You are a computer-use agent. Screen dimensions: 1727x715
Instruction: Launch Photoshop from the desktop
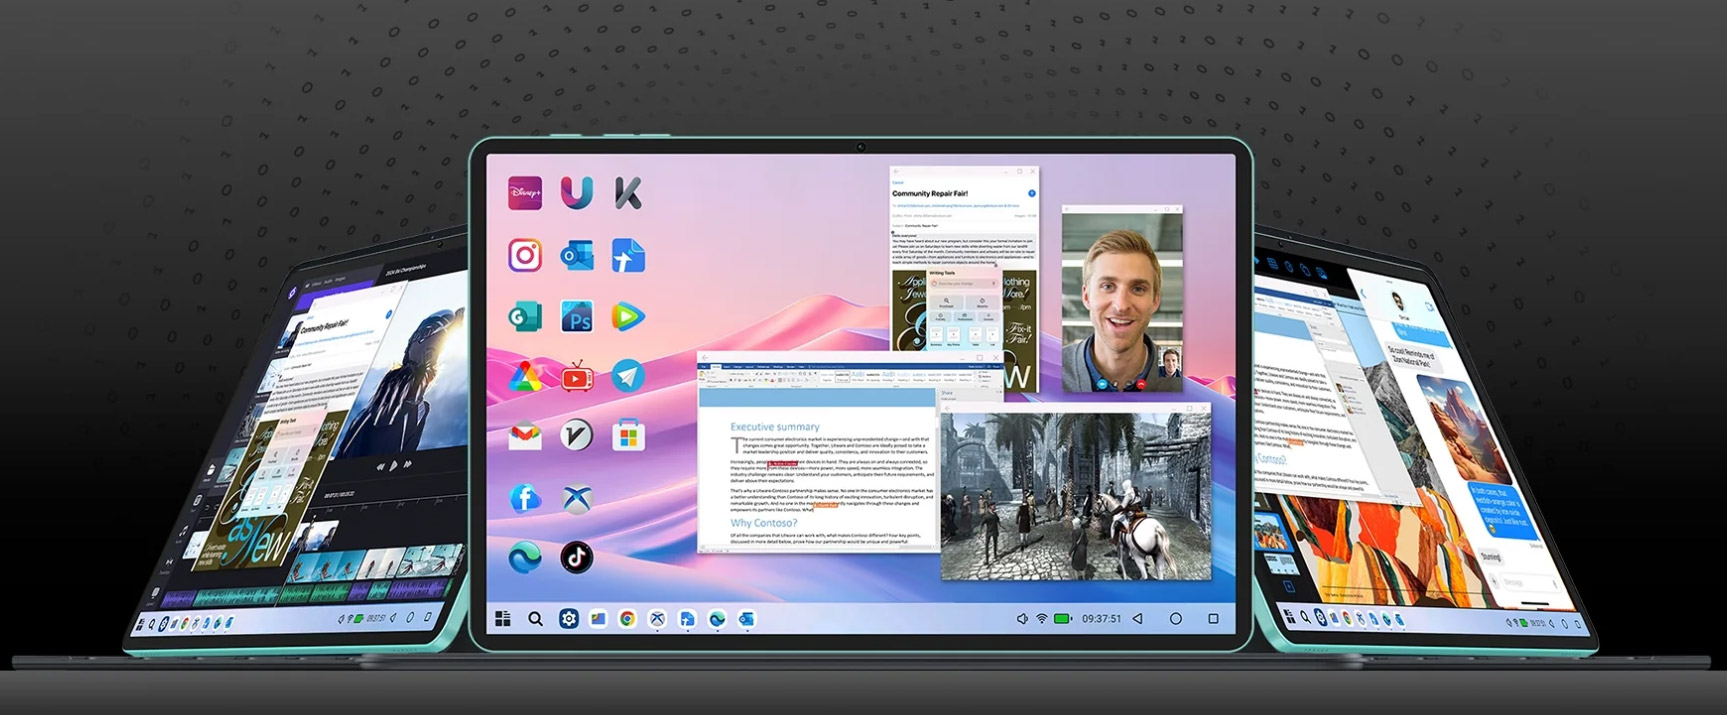pyautogui.click(x=577, y=317)
